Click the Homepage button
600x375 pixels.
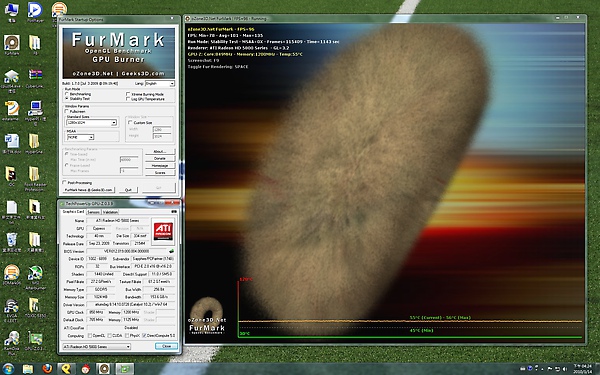(160, 166)
